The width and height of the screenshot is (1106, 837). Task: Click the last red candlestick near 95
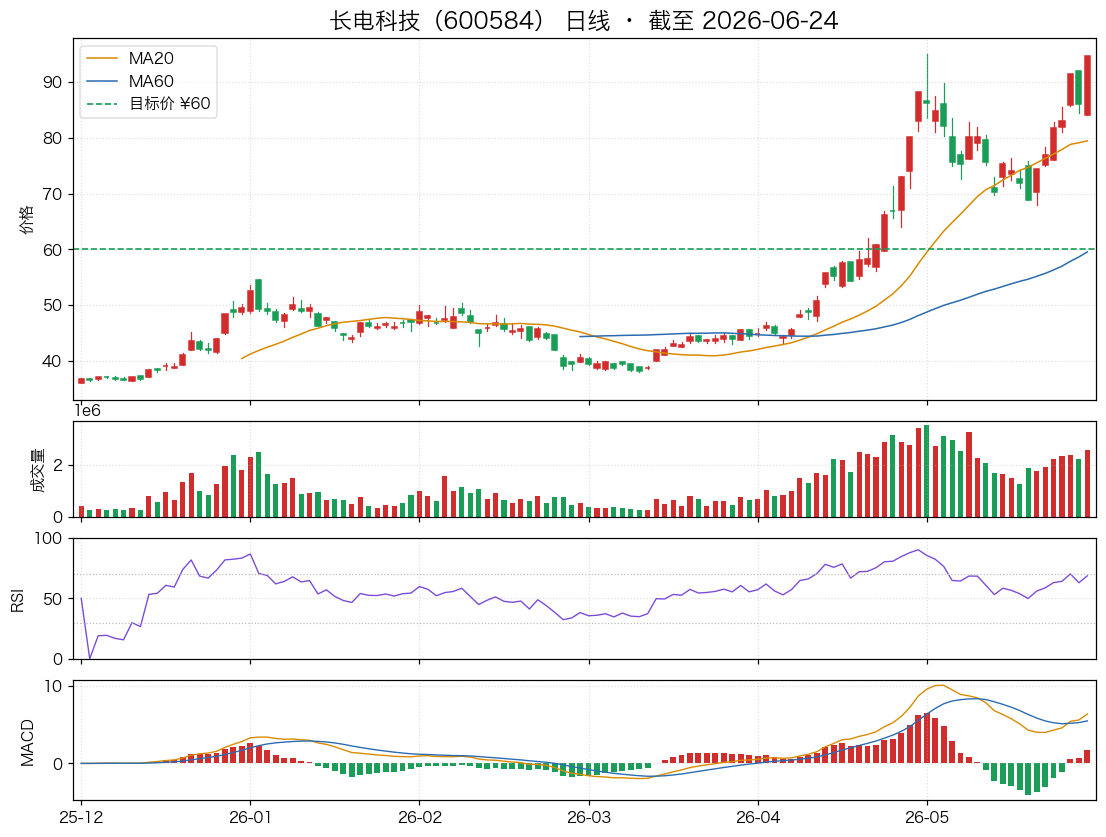pyautogui.click(x=1088, y=85)
